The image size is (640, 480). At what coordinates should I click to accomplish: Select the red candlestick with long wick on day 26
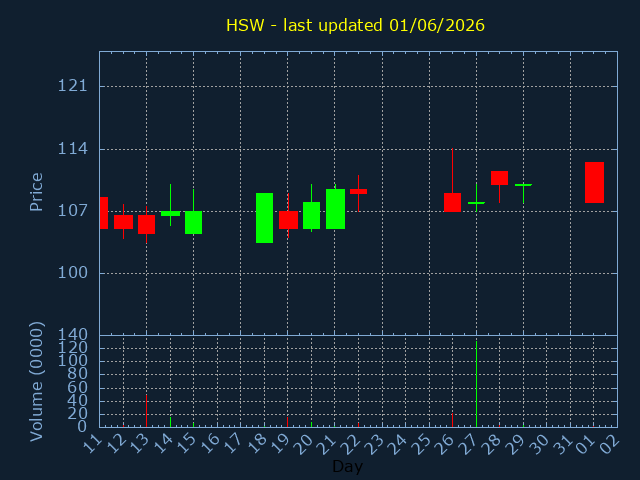(452, 202)
